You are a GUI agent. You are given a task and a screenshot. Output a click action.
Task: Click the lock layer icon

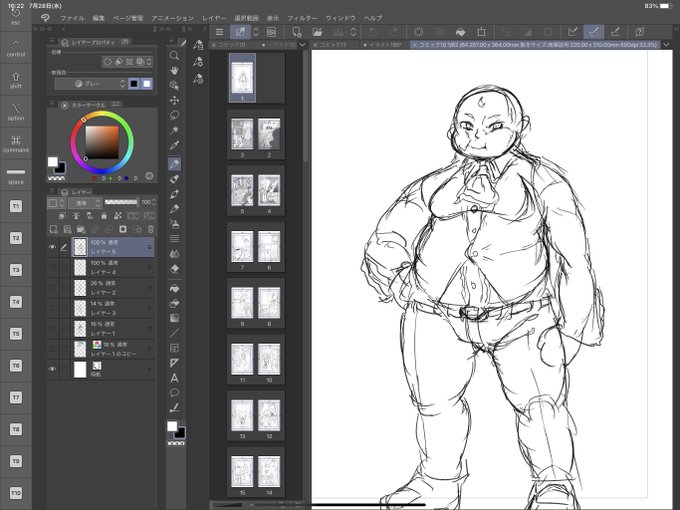pyautogui.click(x=104, y=216)
